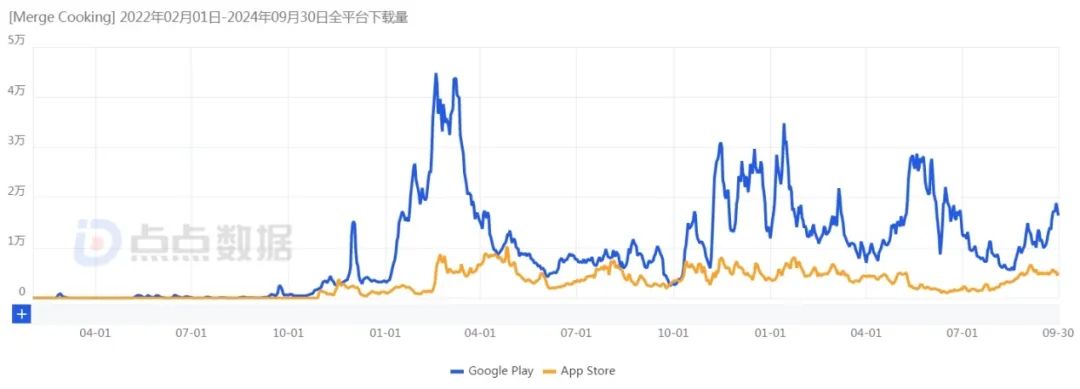Screen dimensions: 1080x389
Task: Click the 3万 label on the y-axis
Action: [x=17, y=141]
